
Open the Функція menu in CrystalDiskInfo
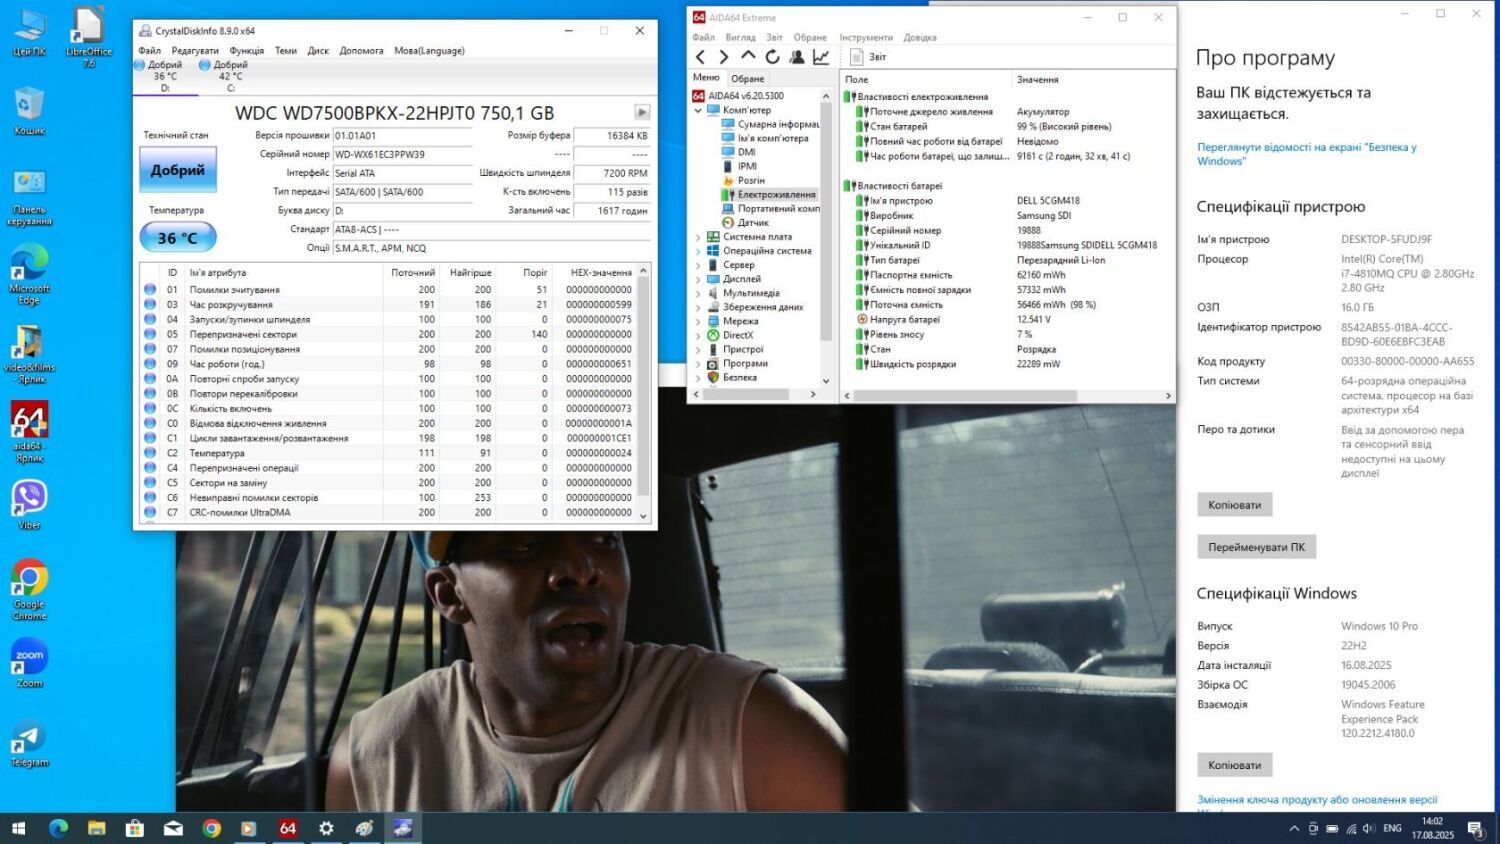246,51
